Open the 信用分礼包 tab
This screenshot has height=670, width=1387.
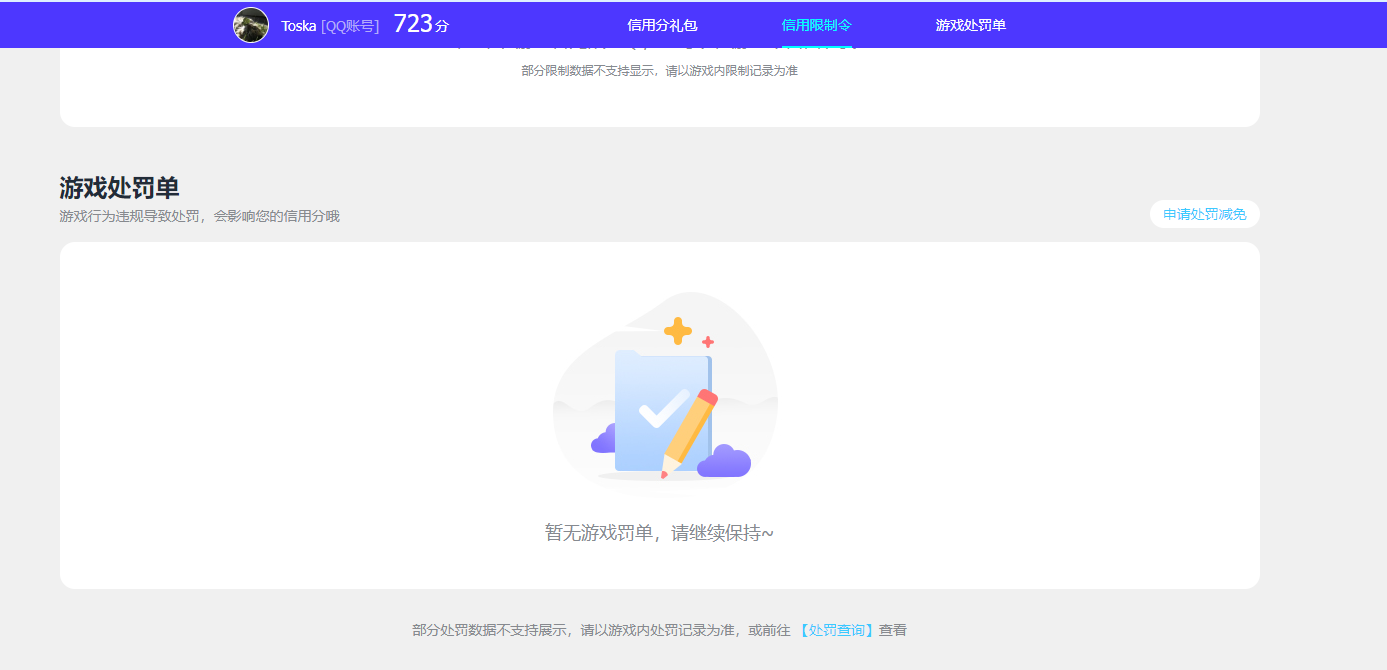coord(662,25)
